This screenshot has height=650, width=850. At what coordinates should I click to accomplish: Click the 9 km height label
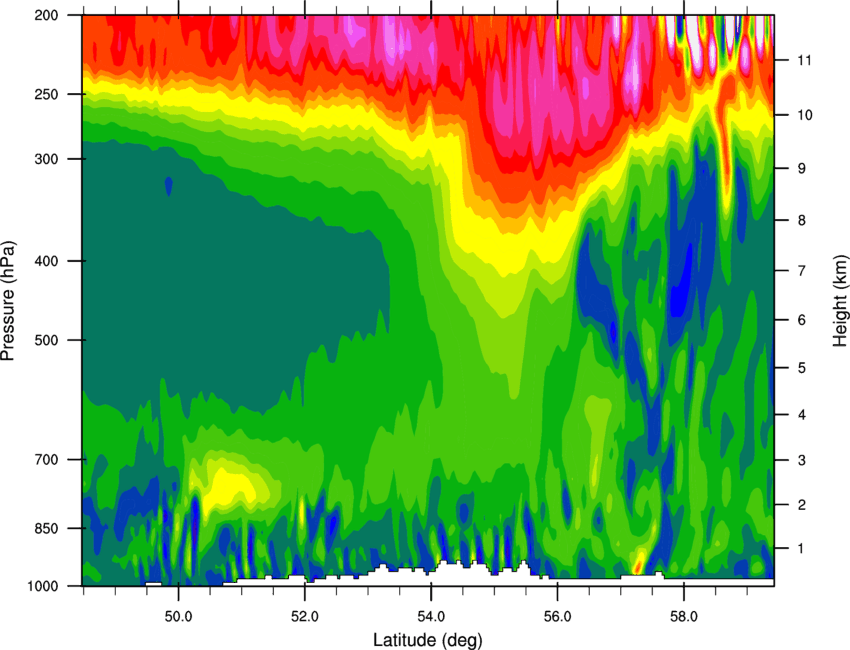tap(802, 169)
